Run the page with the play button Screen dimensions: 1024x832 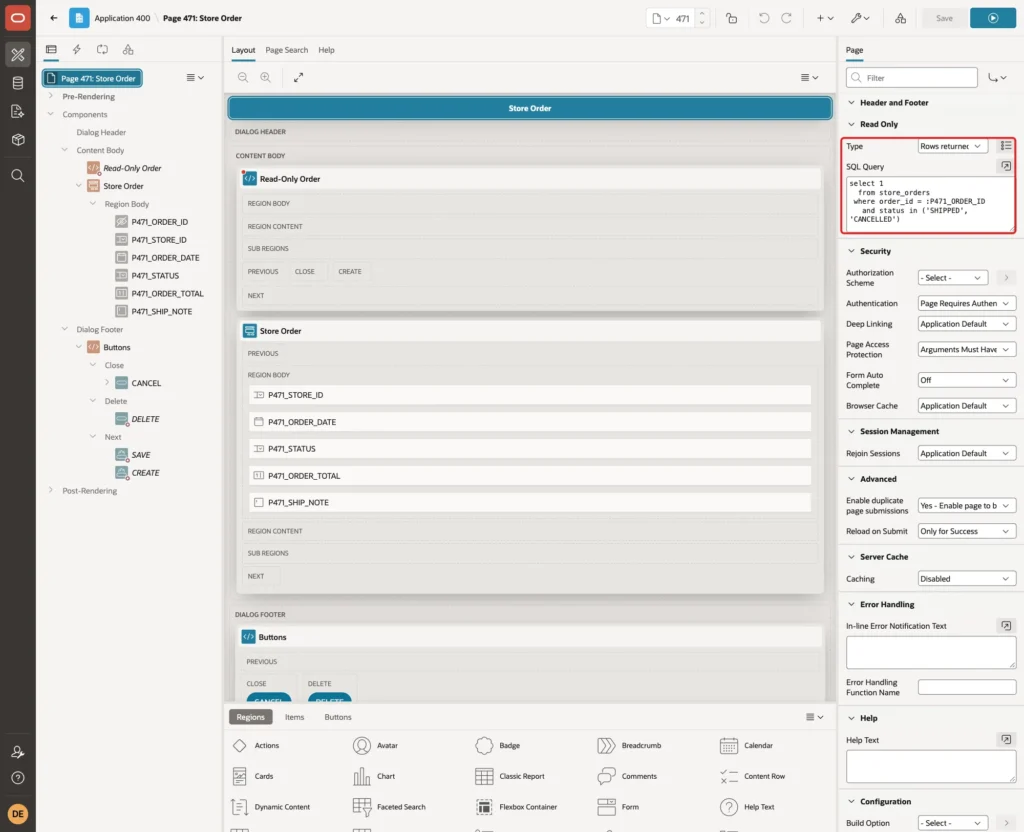click(x=993, y=18)
